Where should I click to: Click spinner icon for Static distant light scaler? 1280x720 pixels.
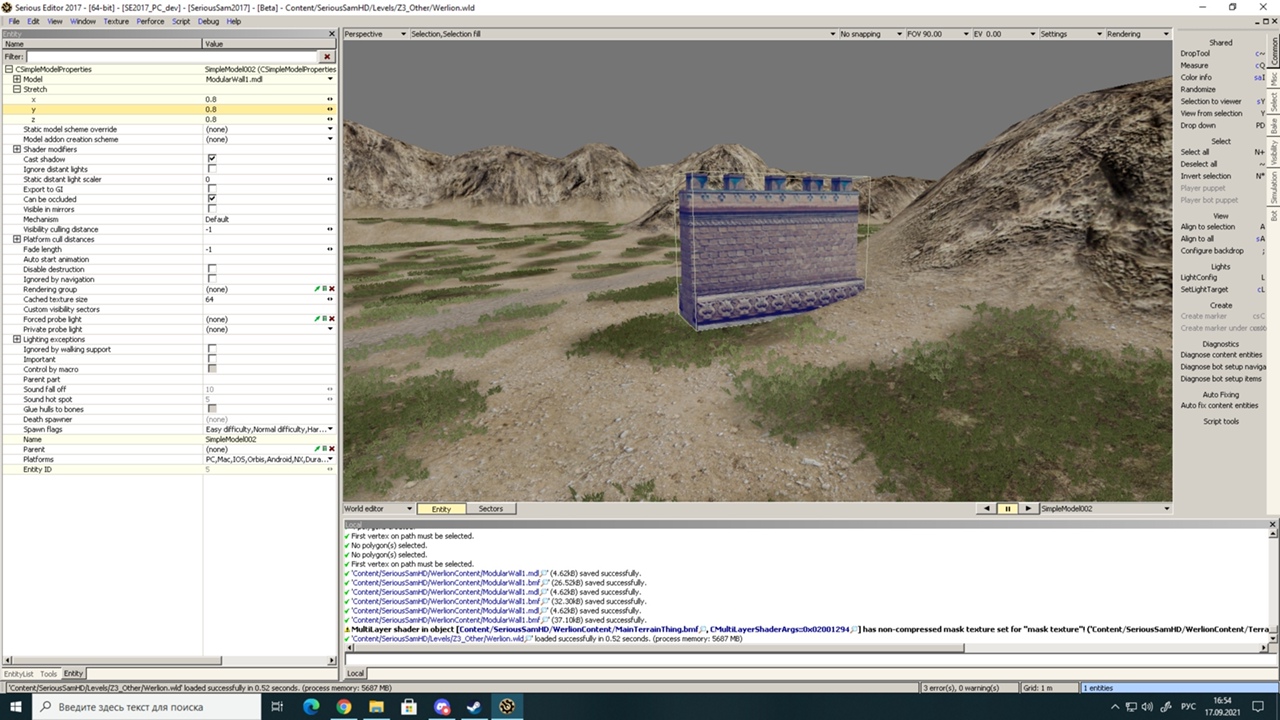coord(330,179)
